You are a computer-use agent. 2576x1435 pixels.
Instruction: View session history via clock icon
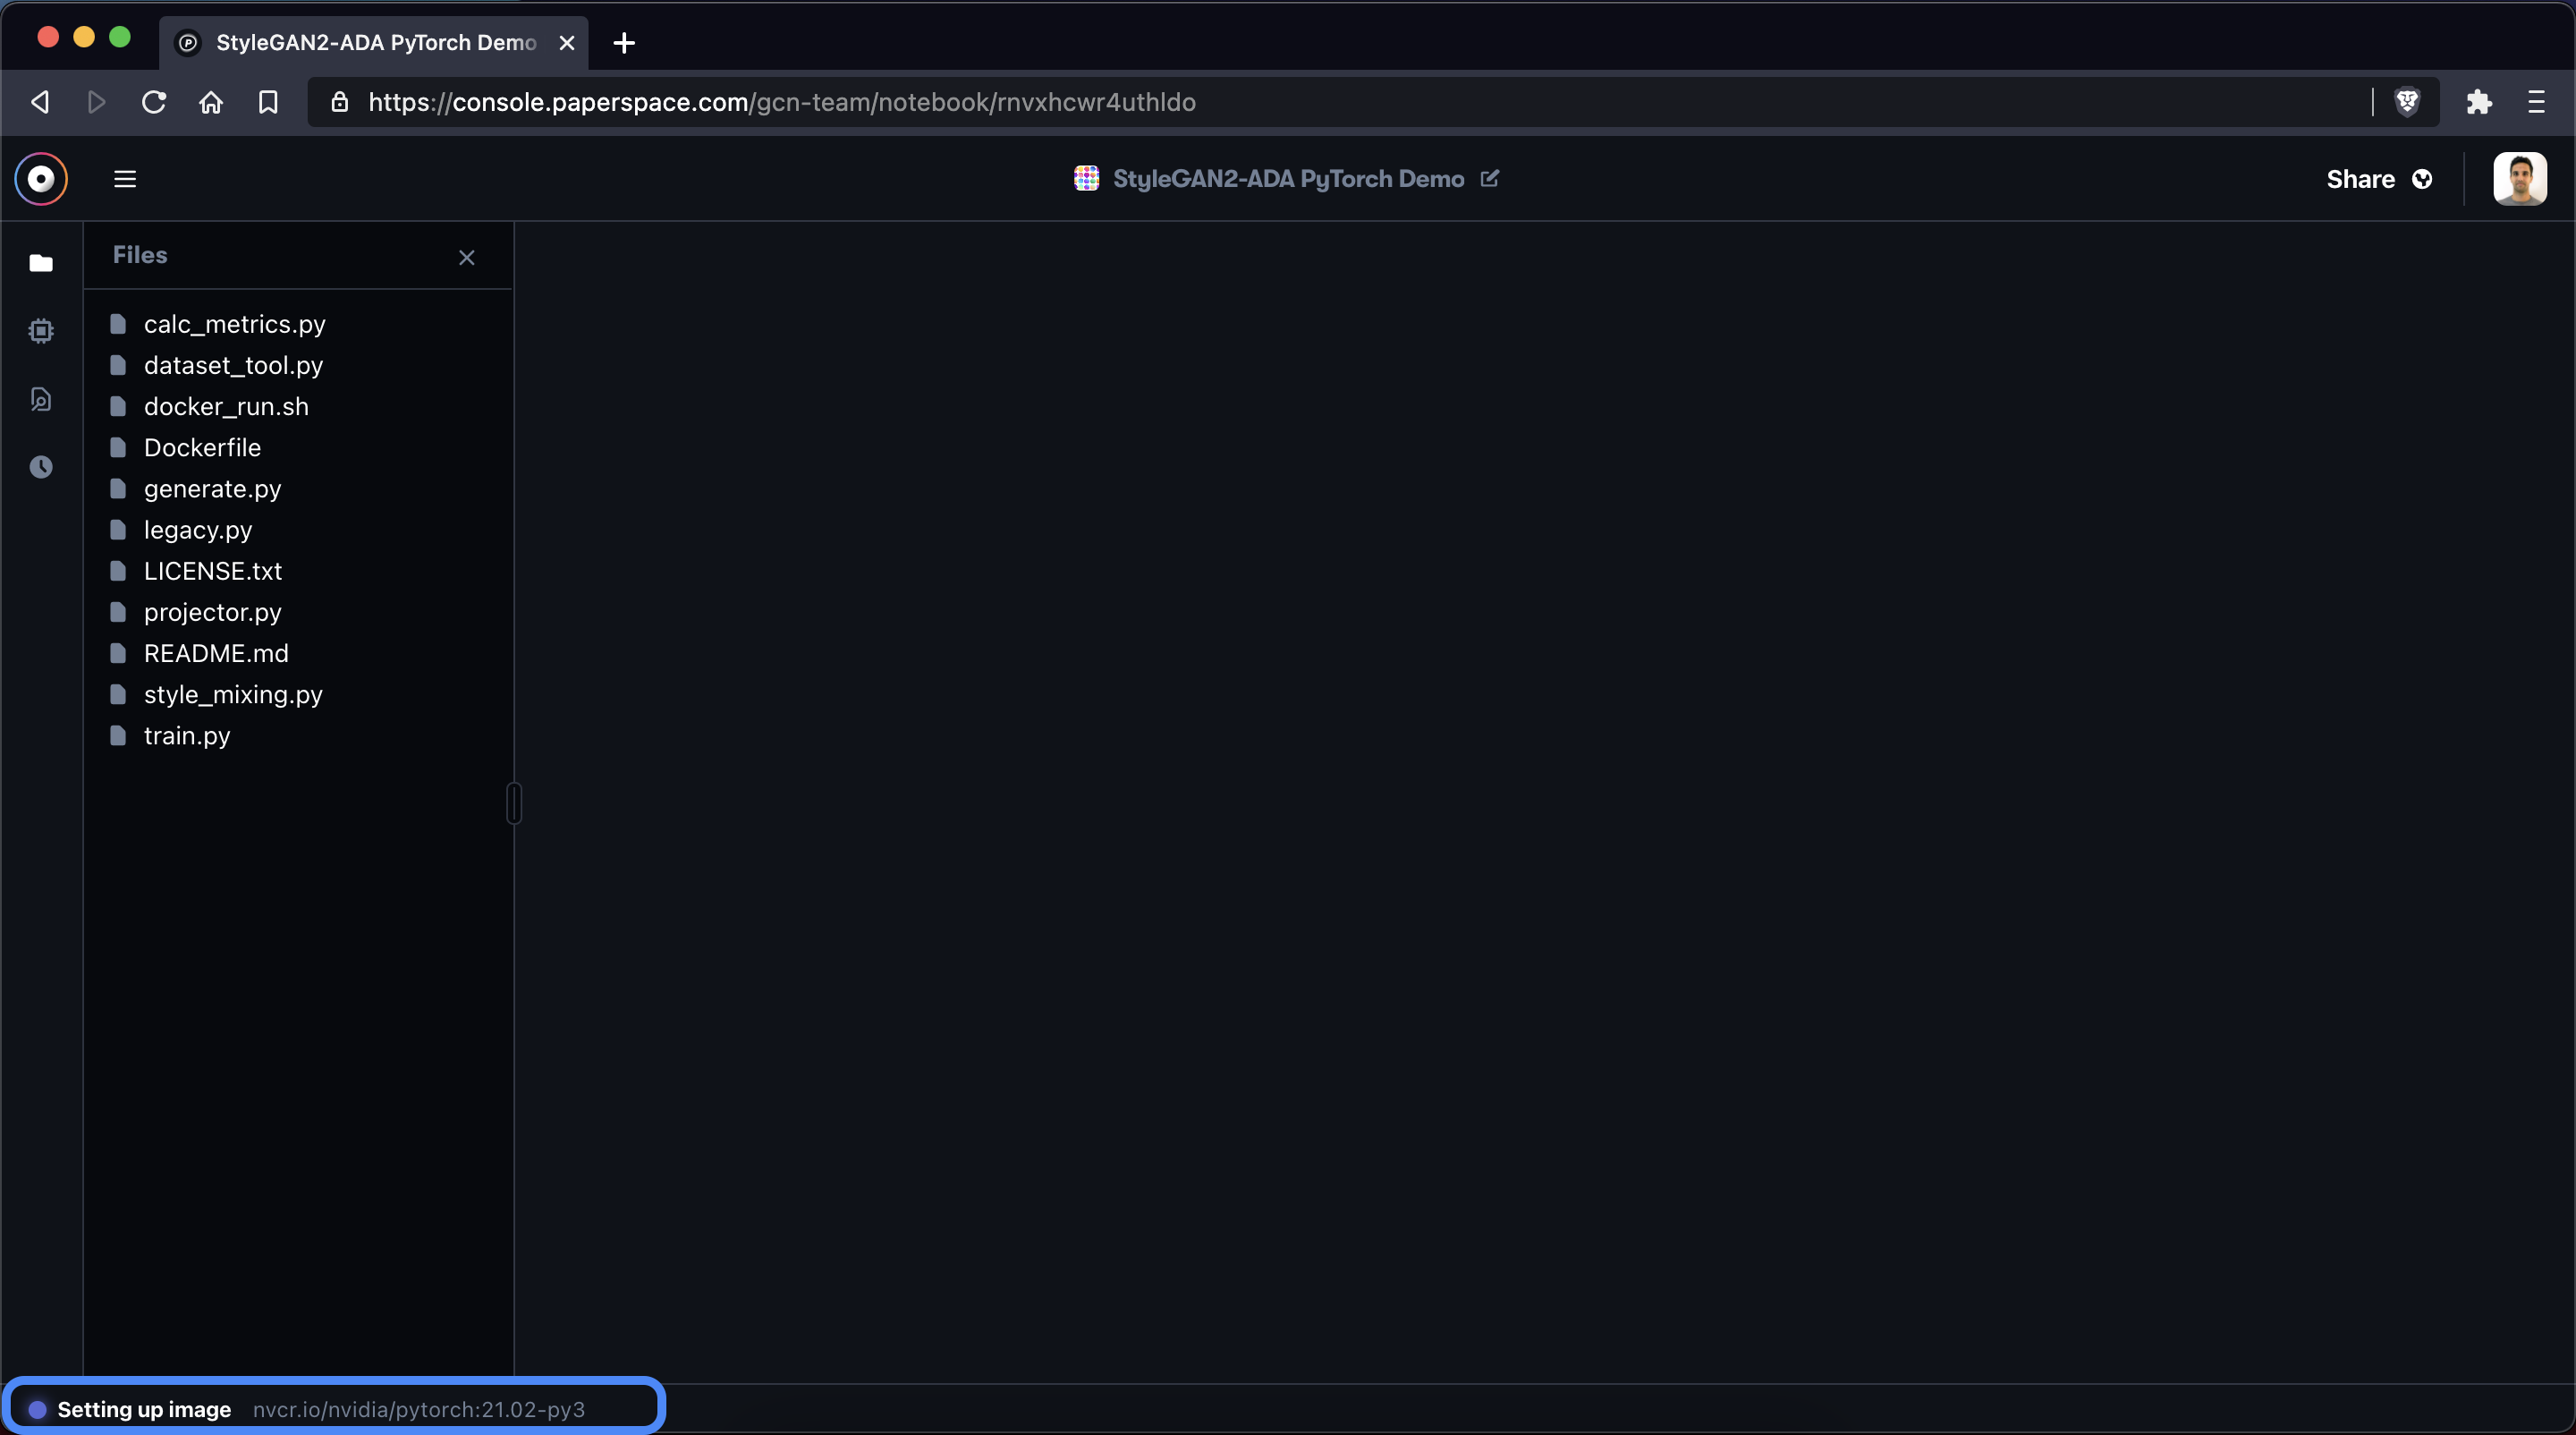click(x=41, y=466)
